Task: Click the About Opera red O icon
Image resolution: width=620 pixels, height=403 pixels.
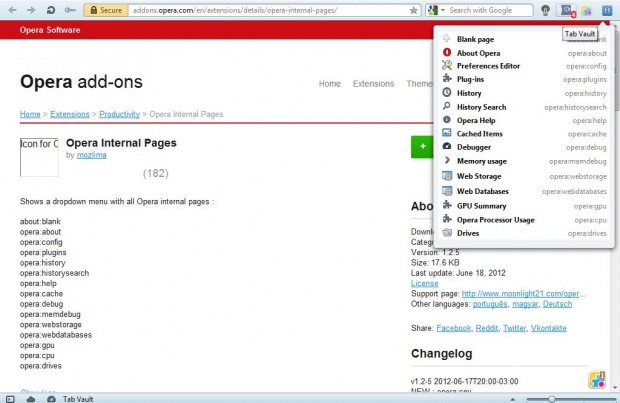Action: pos(447,52)
